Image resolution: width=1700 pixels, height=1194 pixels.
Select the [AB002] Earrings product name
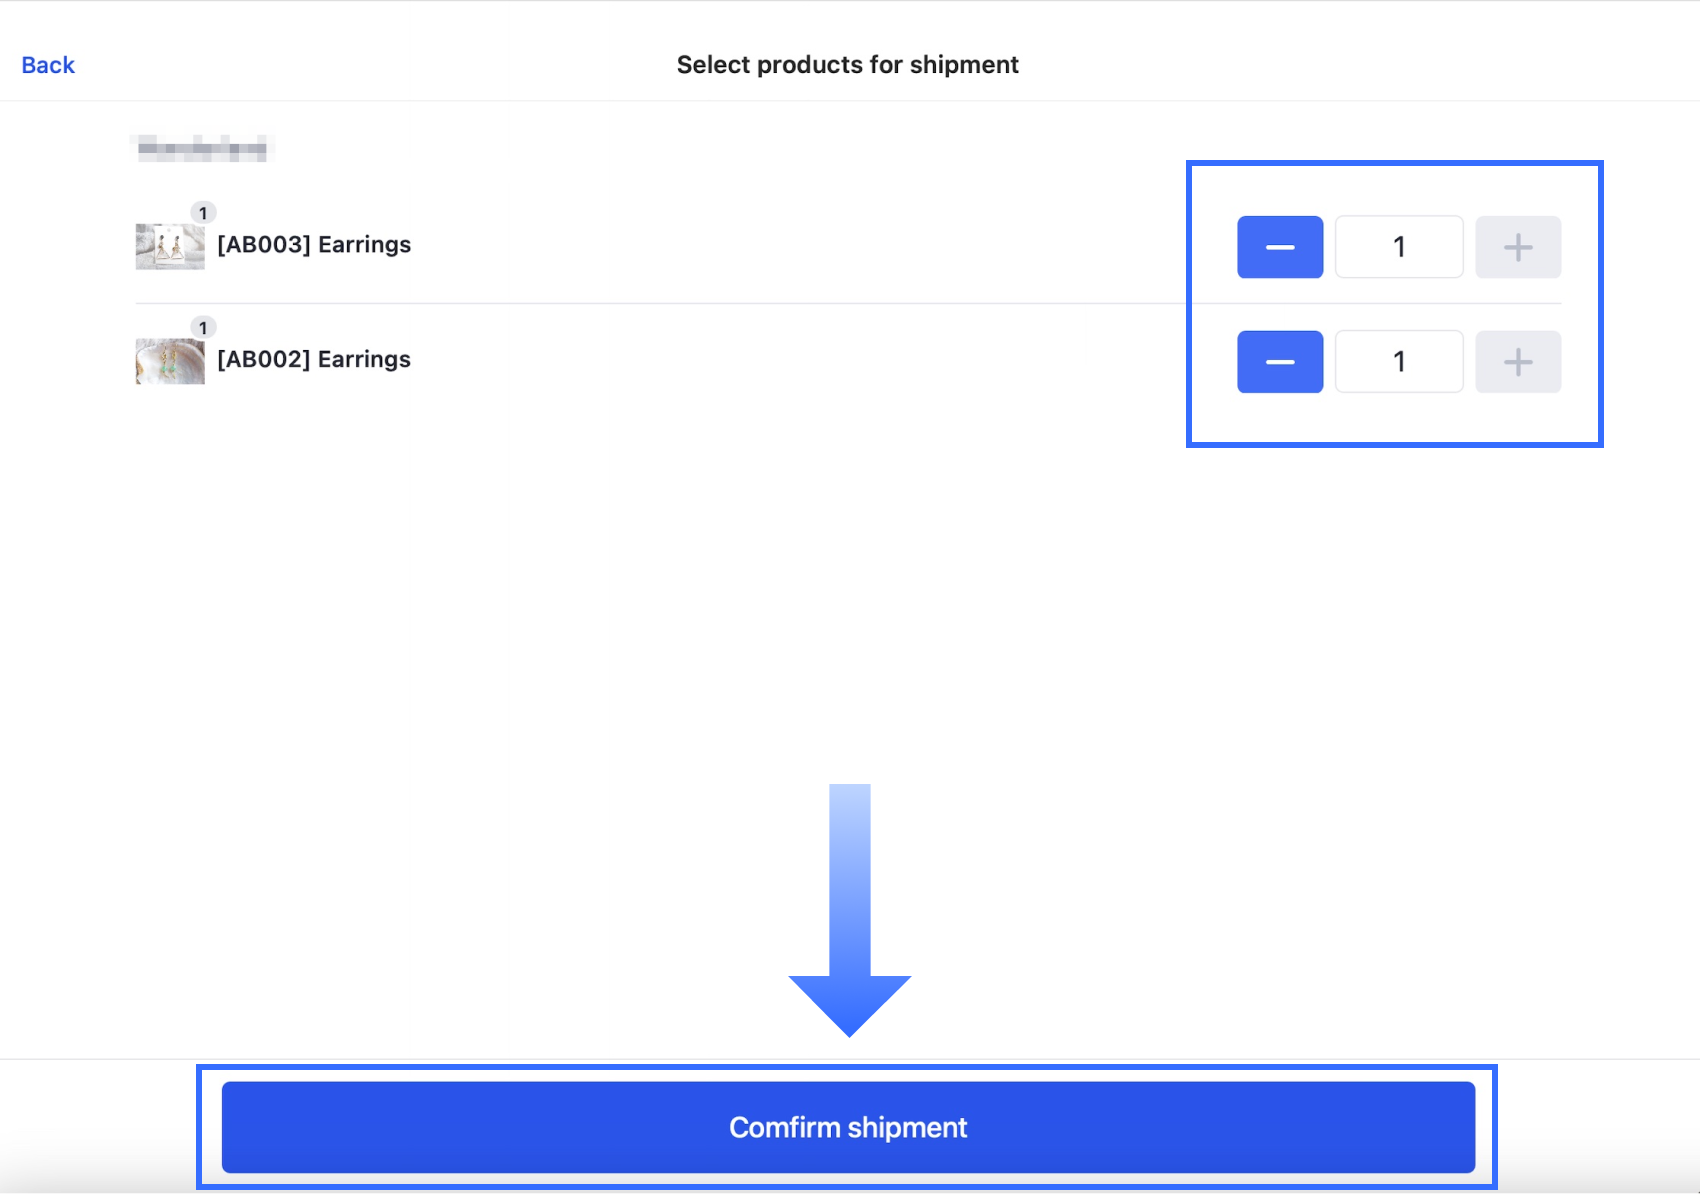pyautogui.click(x=314, y=360)
